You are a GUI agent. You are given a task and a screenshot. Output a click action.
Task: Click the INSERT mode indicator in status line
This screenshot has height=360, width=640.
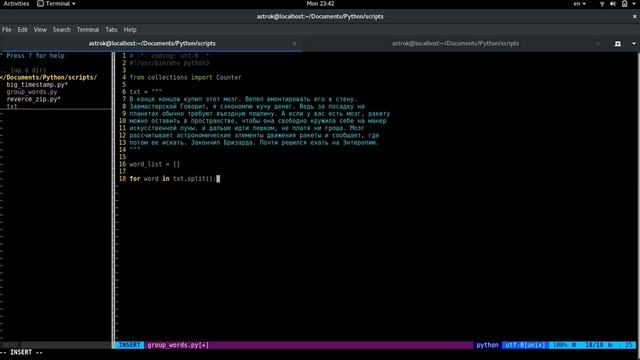[x=129, y=345]
